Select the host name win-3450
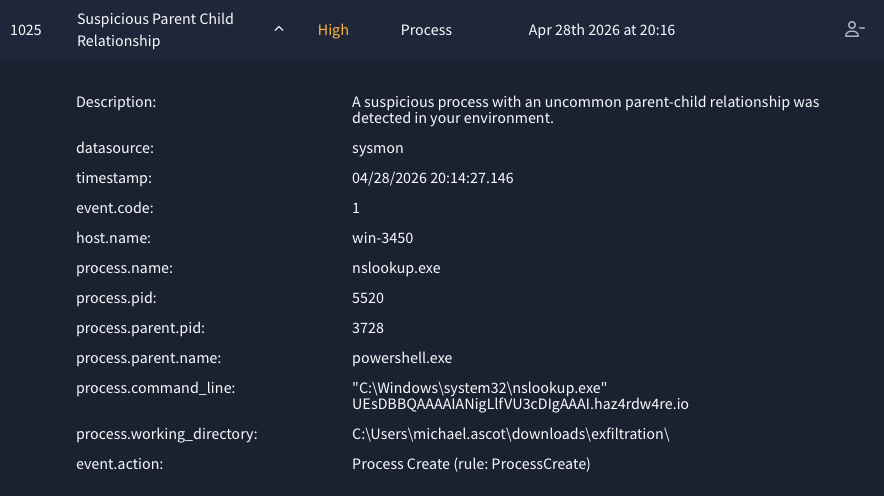The height and width of the screenshot is (496, 884). (382, 238)
